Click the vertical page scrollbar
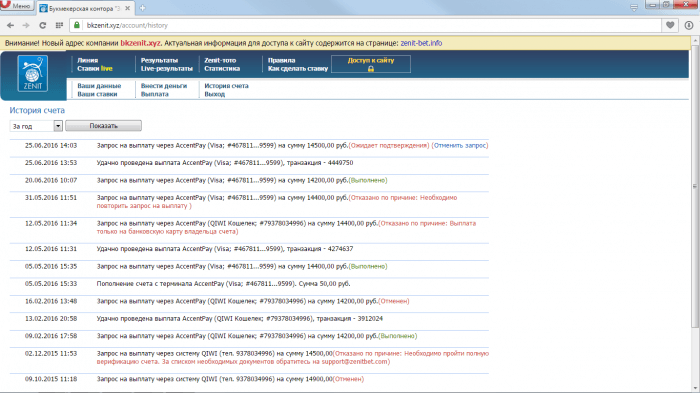Screen dimensions: 700x393 click(695, 186)
